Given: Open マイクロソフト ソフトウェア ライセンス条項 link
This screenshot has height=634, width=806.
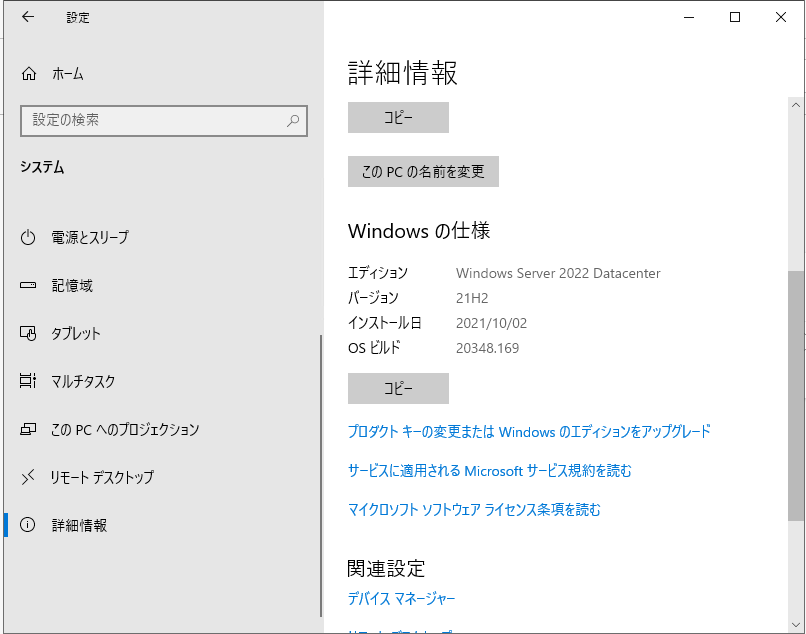Looking at the screenshot, I should [x=474, y=510].
